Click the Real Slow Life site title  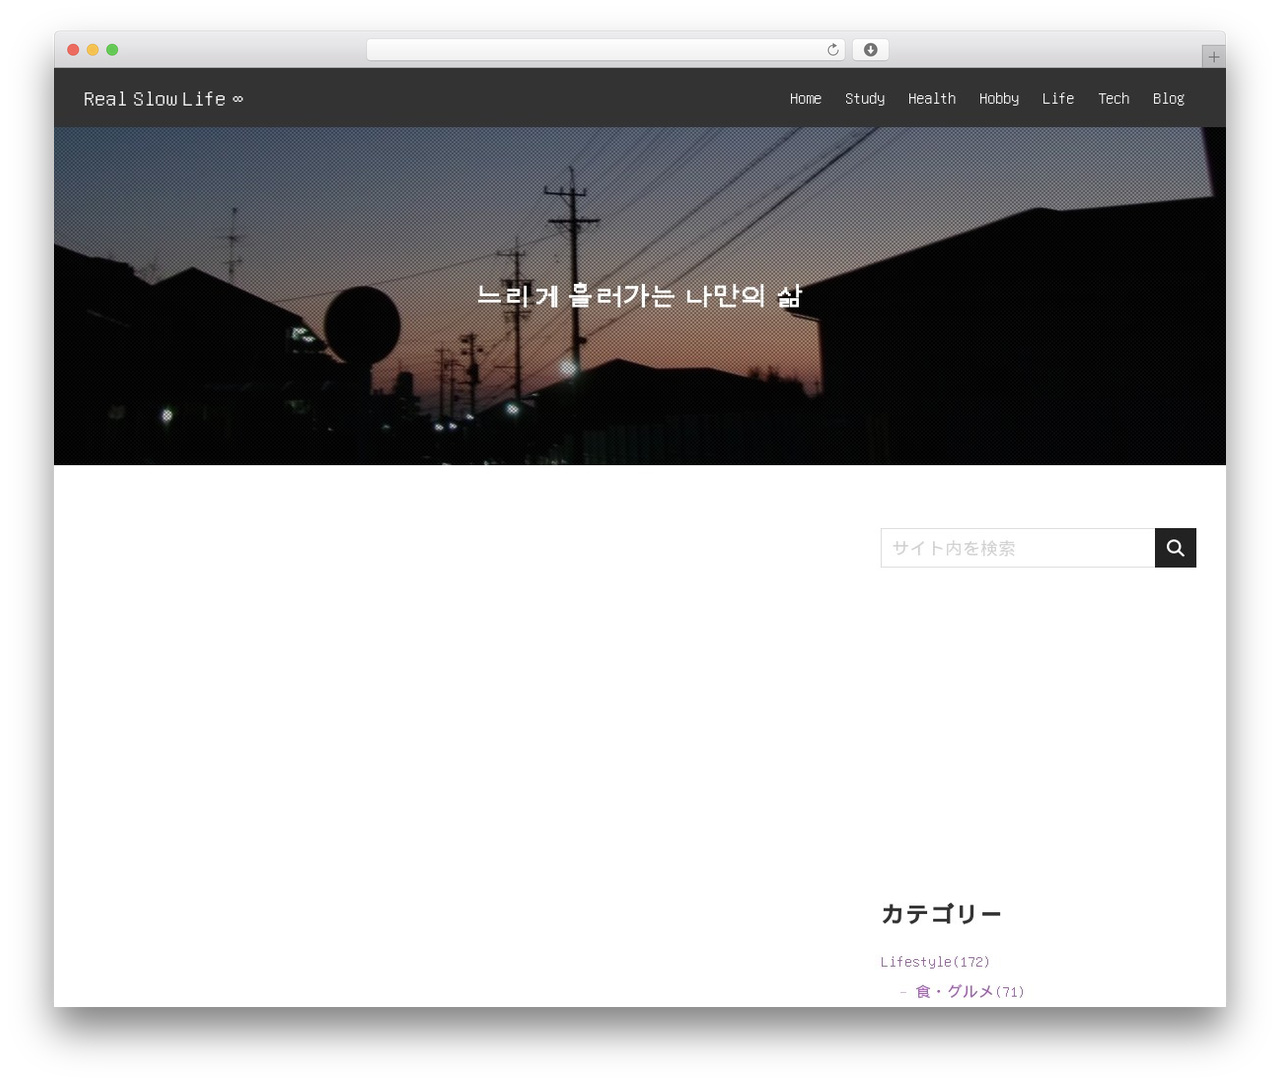(x=163, y=98)
